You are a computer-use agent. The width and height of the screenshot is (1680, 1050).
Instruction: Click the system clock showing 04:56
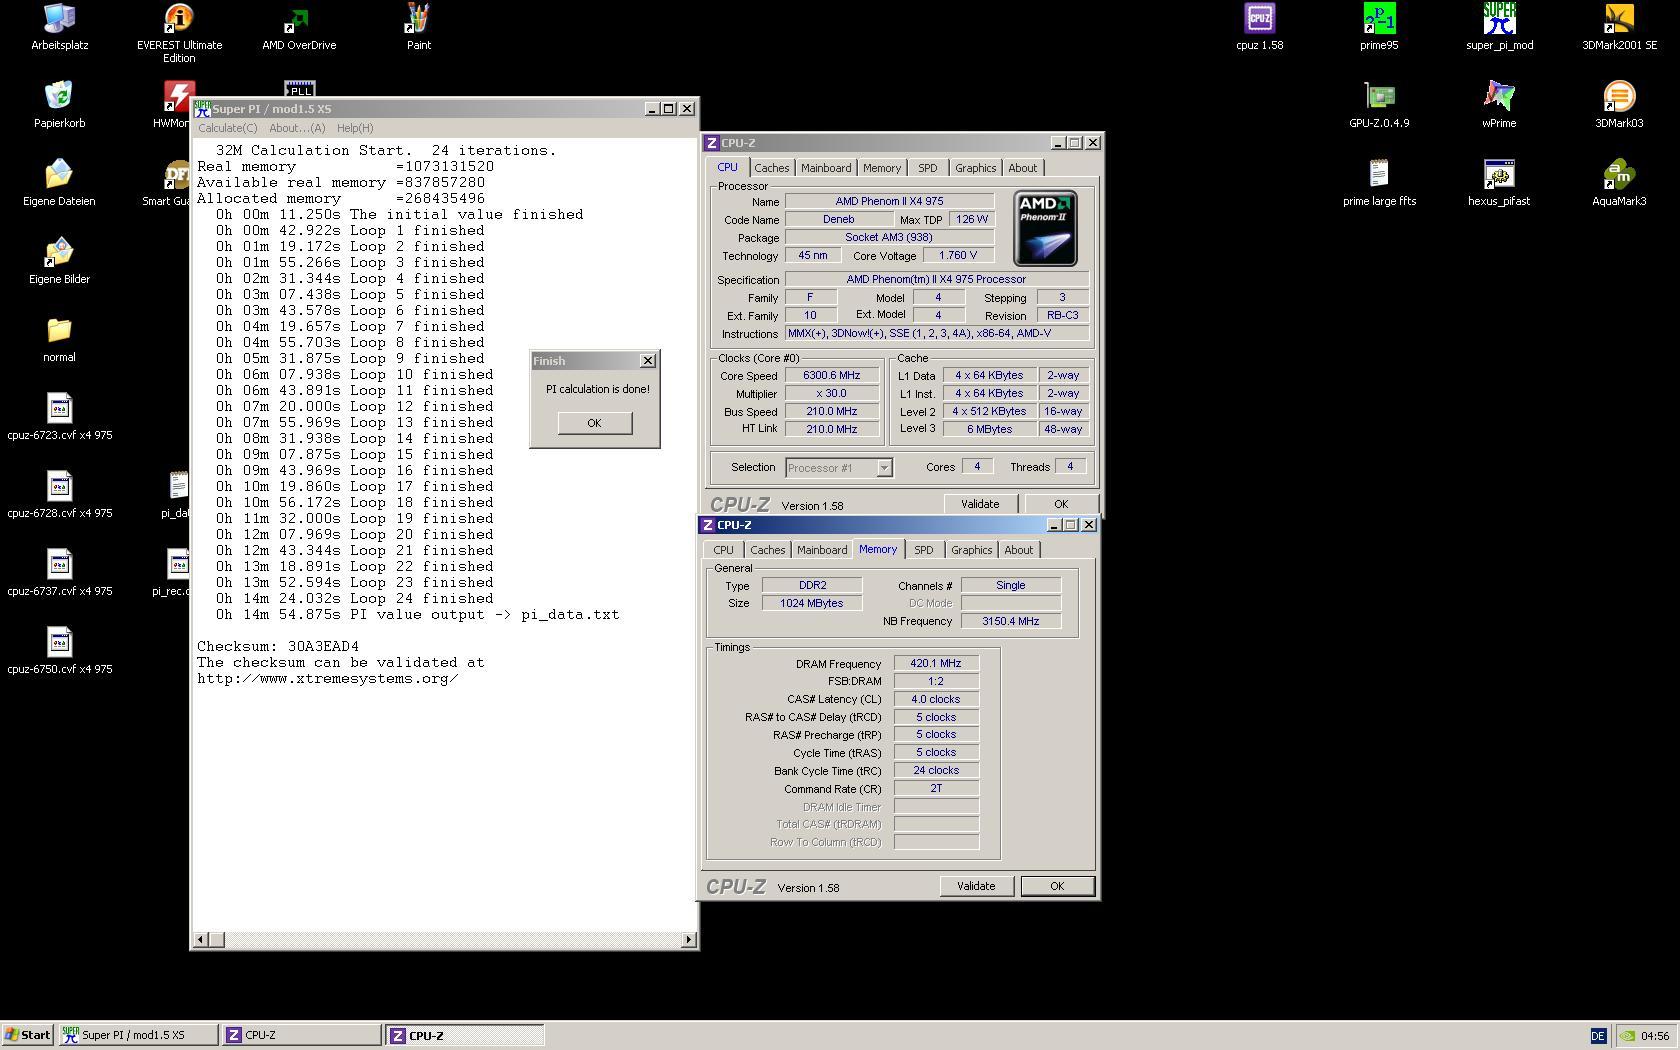tap(1655, 1036)
